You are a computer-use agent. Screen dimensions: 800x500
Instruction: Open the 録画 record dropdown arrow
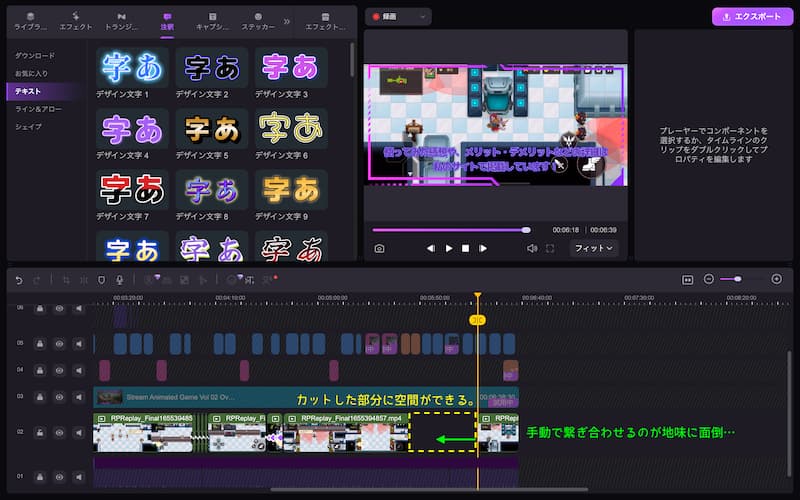[422, 17]
